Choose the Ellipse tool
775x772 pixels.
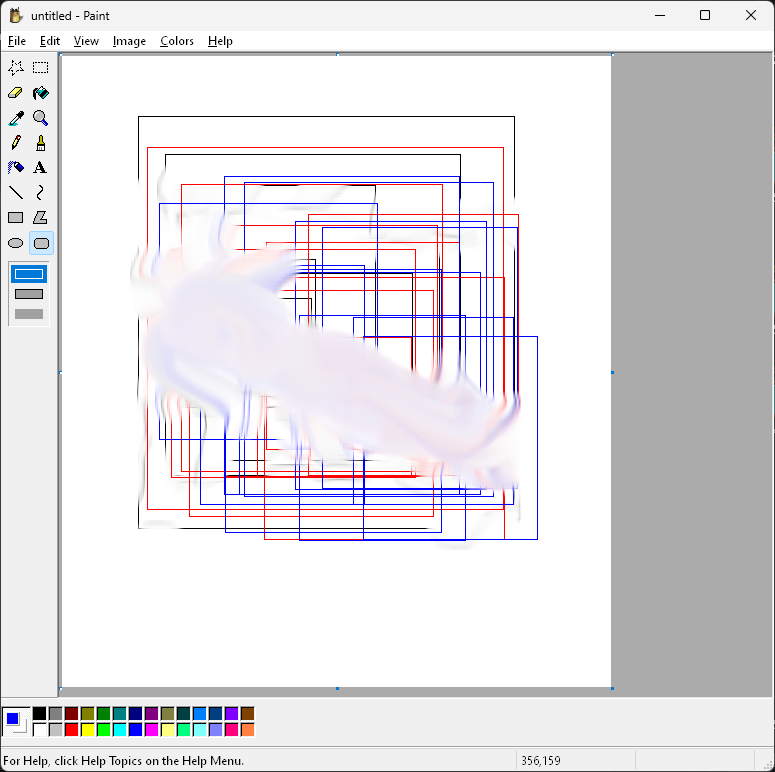tap(16, 243)
